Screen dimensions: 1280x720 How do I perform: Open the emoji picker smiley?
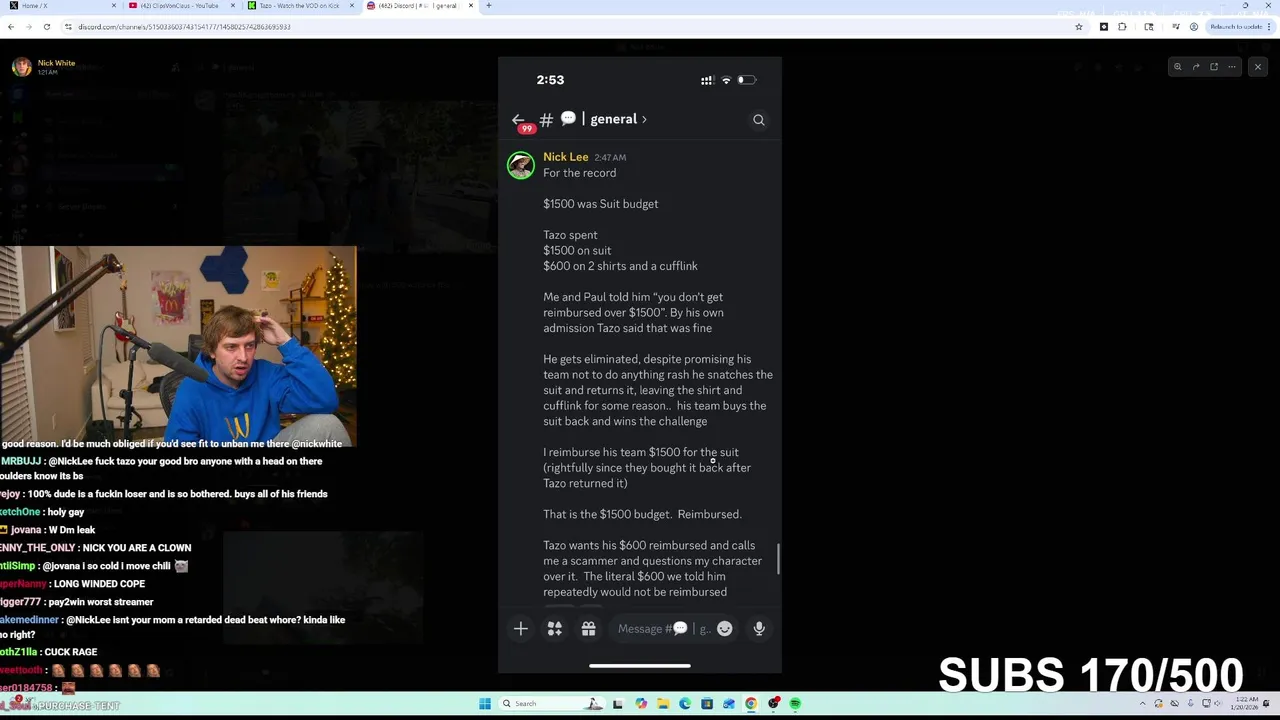coord(725,629)
